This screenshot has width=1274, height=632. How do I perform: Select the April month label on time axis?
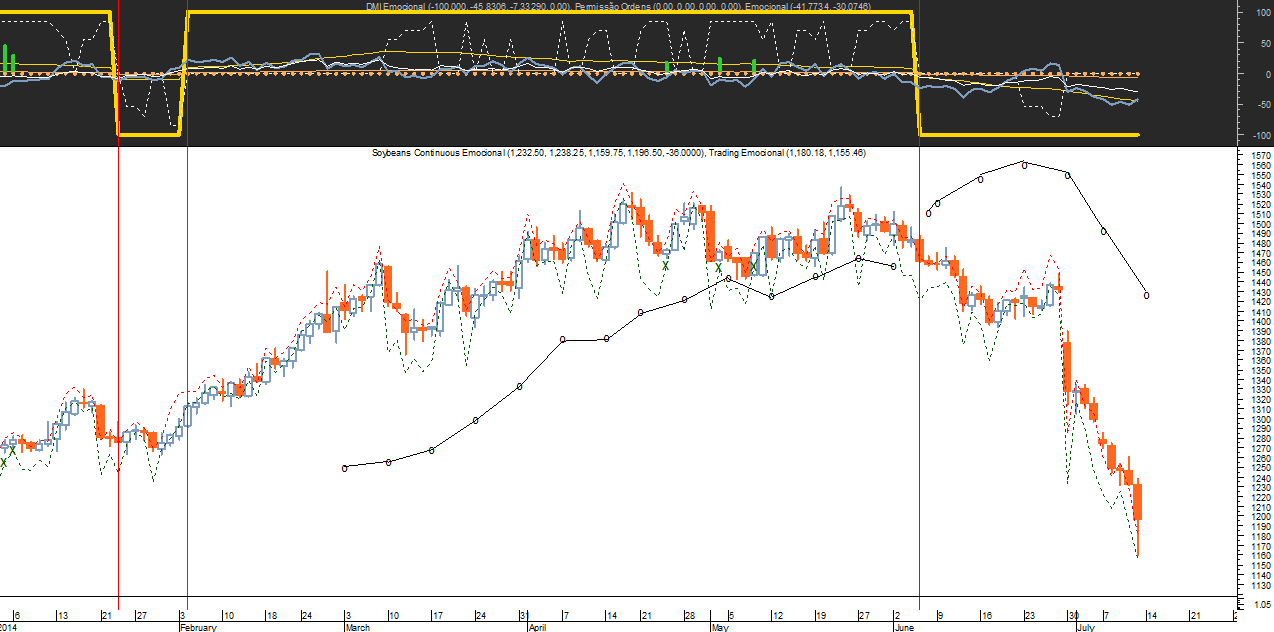537,627
